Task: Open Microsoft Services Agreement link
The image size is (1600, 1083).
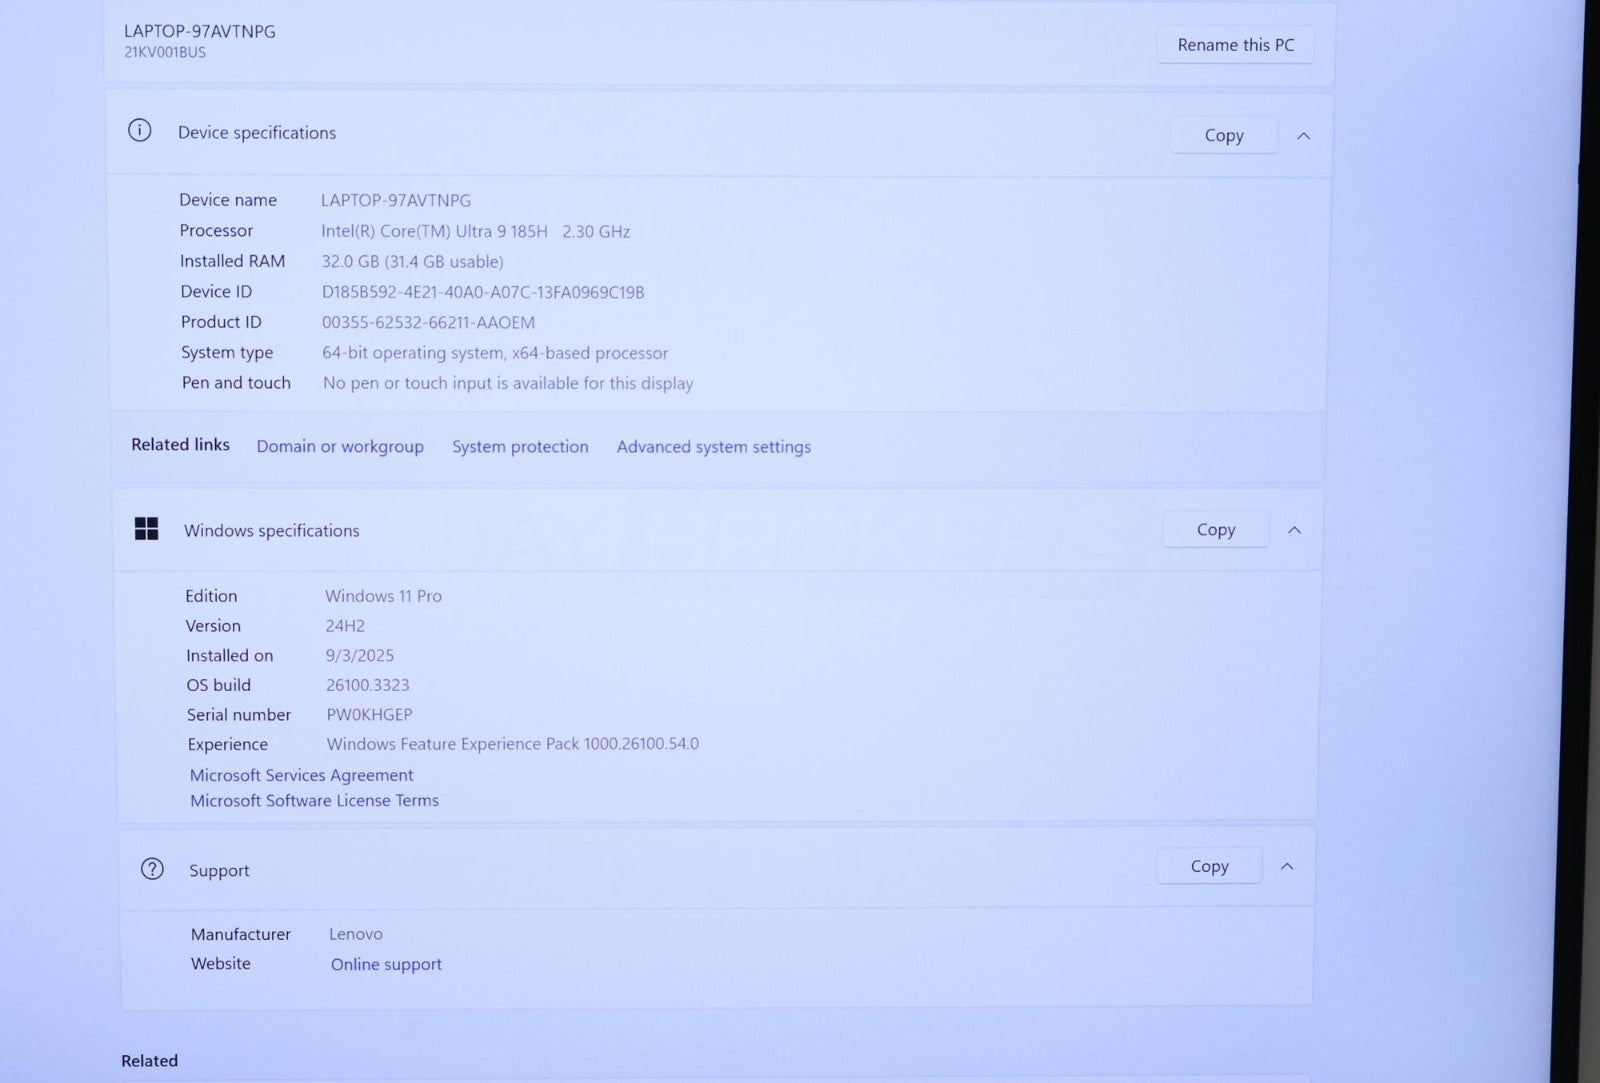Action: tap(301, 775)
